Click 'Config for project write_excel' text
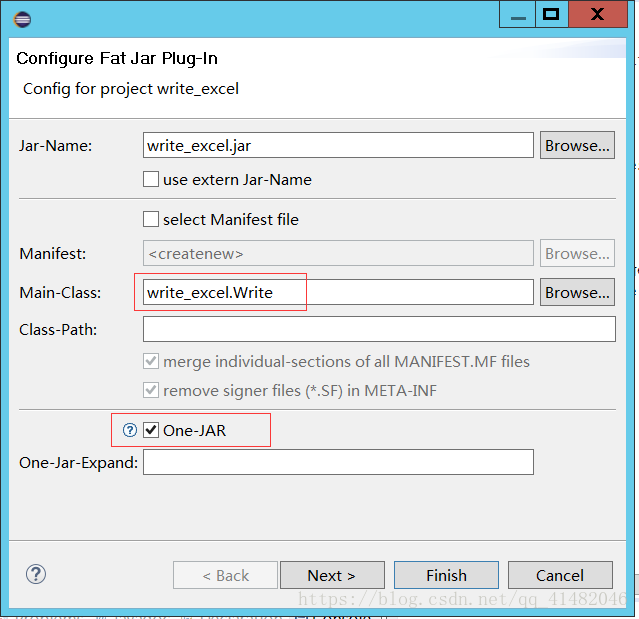639x619 pixels. [x=131, y=89]
